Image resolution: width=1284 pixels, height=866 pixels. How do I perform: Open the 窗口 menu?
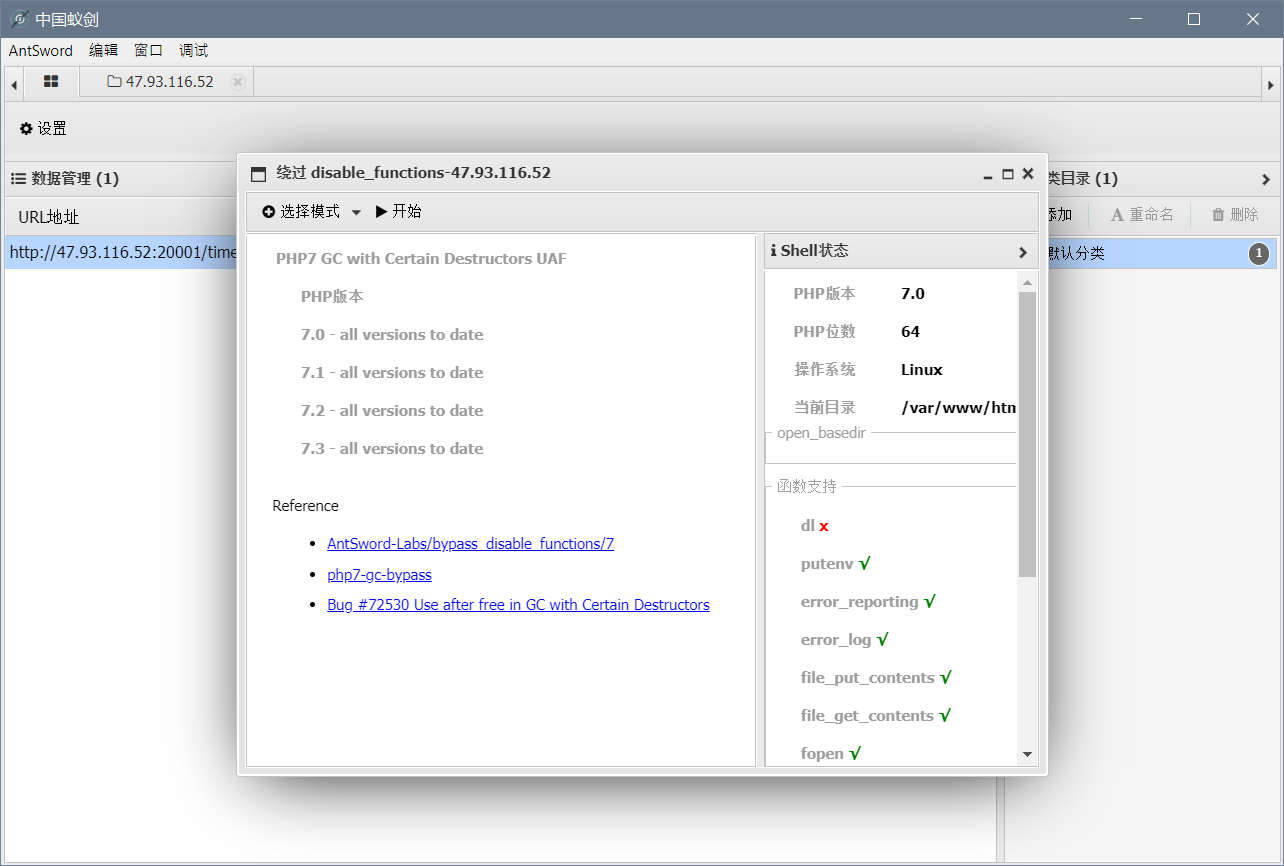coord(148,50)
